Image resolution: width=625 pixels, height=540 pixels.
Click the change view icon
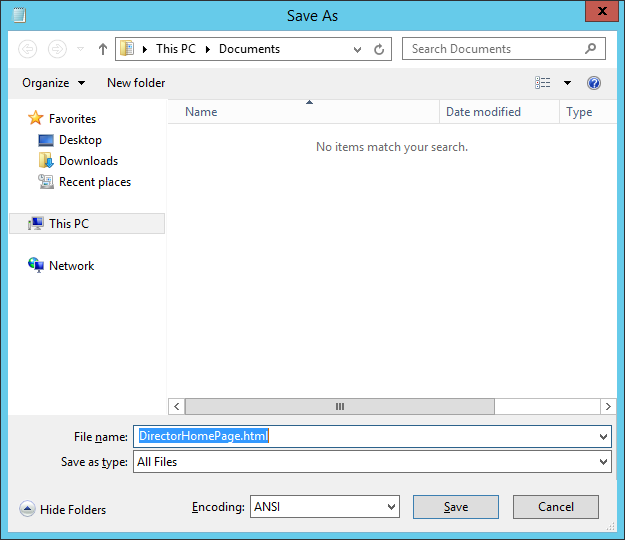click(543, 83)
